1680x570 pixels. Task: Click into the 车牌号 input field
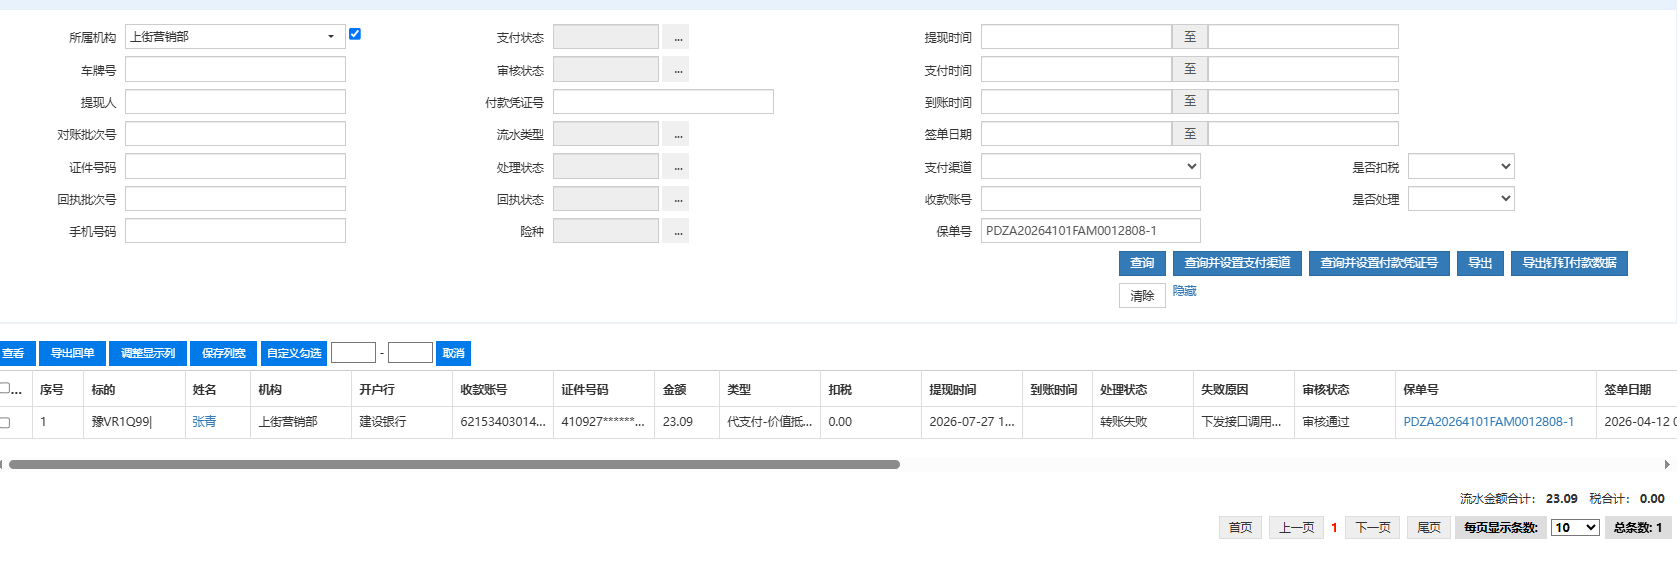(x=235, y=70)
